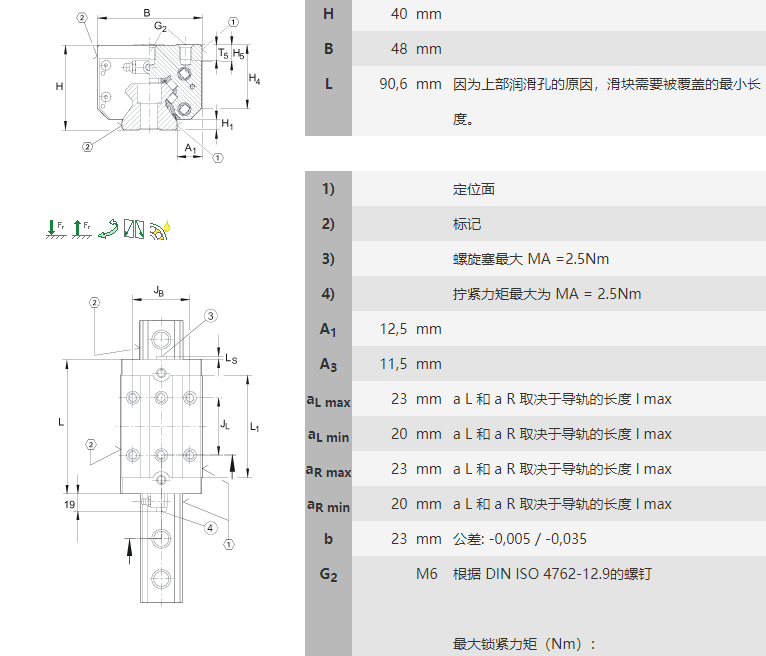Image resolution: width=766 pixels, height=656 pixels.
Task: Select the H parameter row label
Action: coord(328,14)
